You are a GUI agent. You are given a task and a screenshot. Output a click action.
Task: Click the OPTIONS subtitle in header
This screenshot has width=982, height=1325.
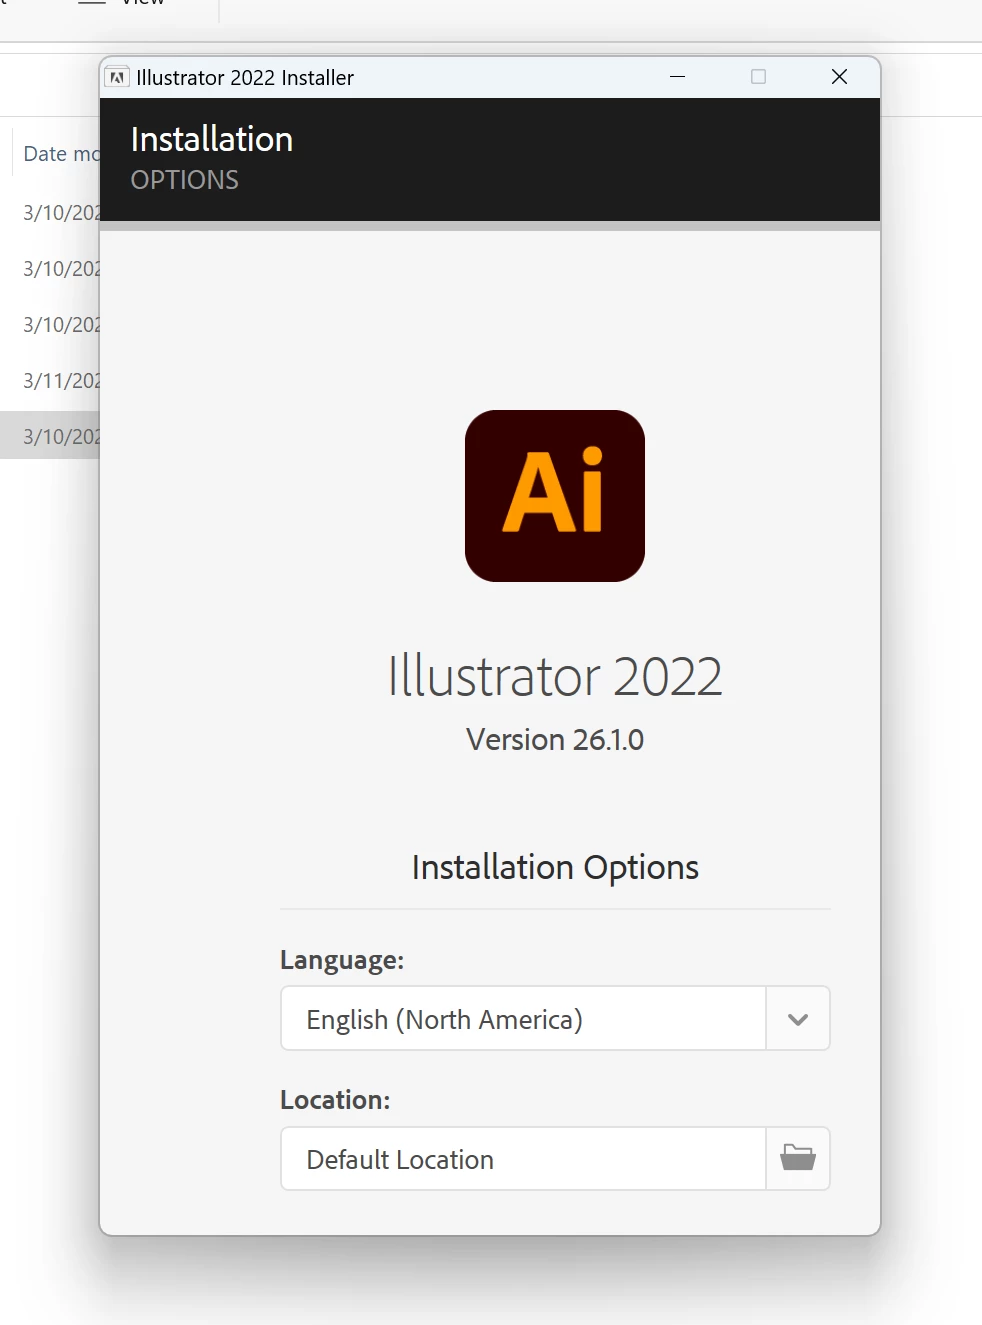tap(185, 180)
